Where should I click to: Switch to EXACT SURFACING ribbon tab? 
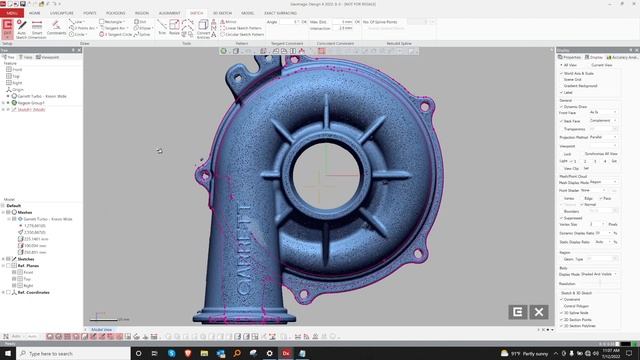click(280, 13)
